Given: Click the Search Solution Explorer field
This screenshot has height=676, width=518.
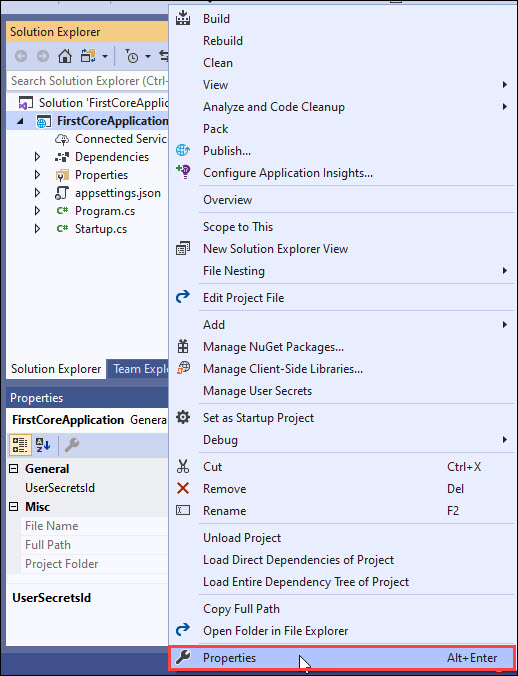Looking at the screenshot, I should [x=87, y=81].
